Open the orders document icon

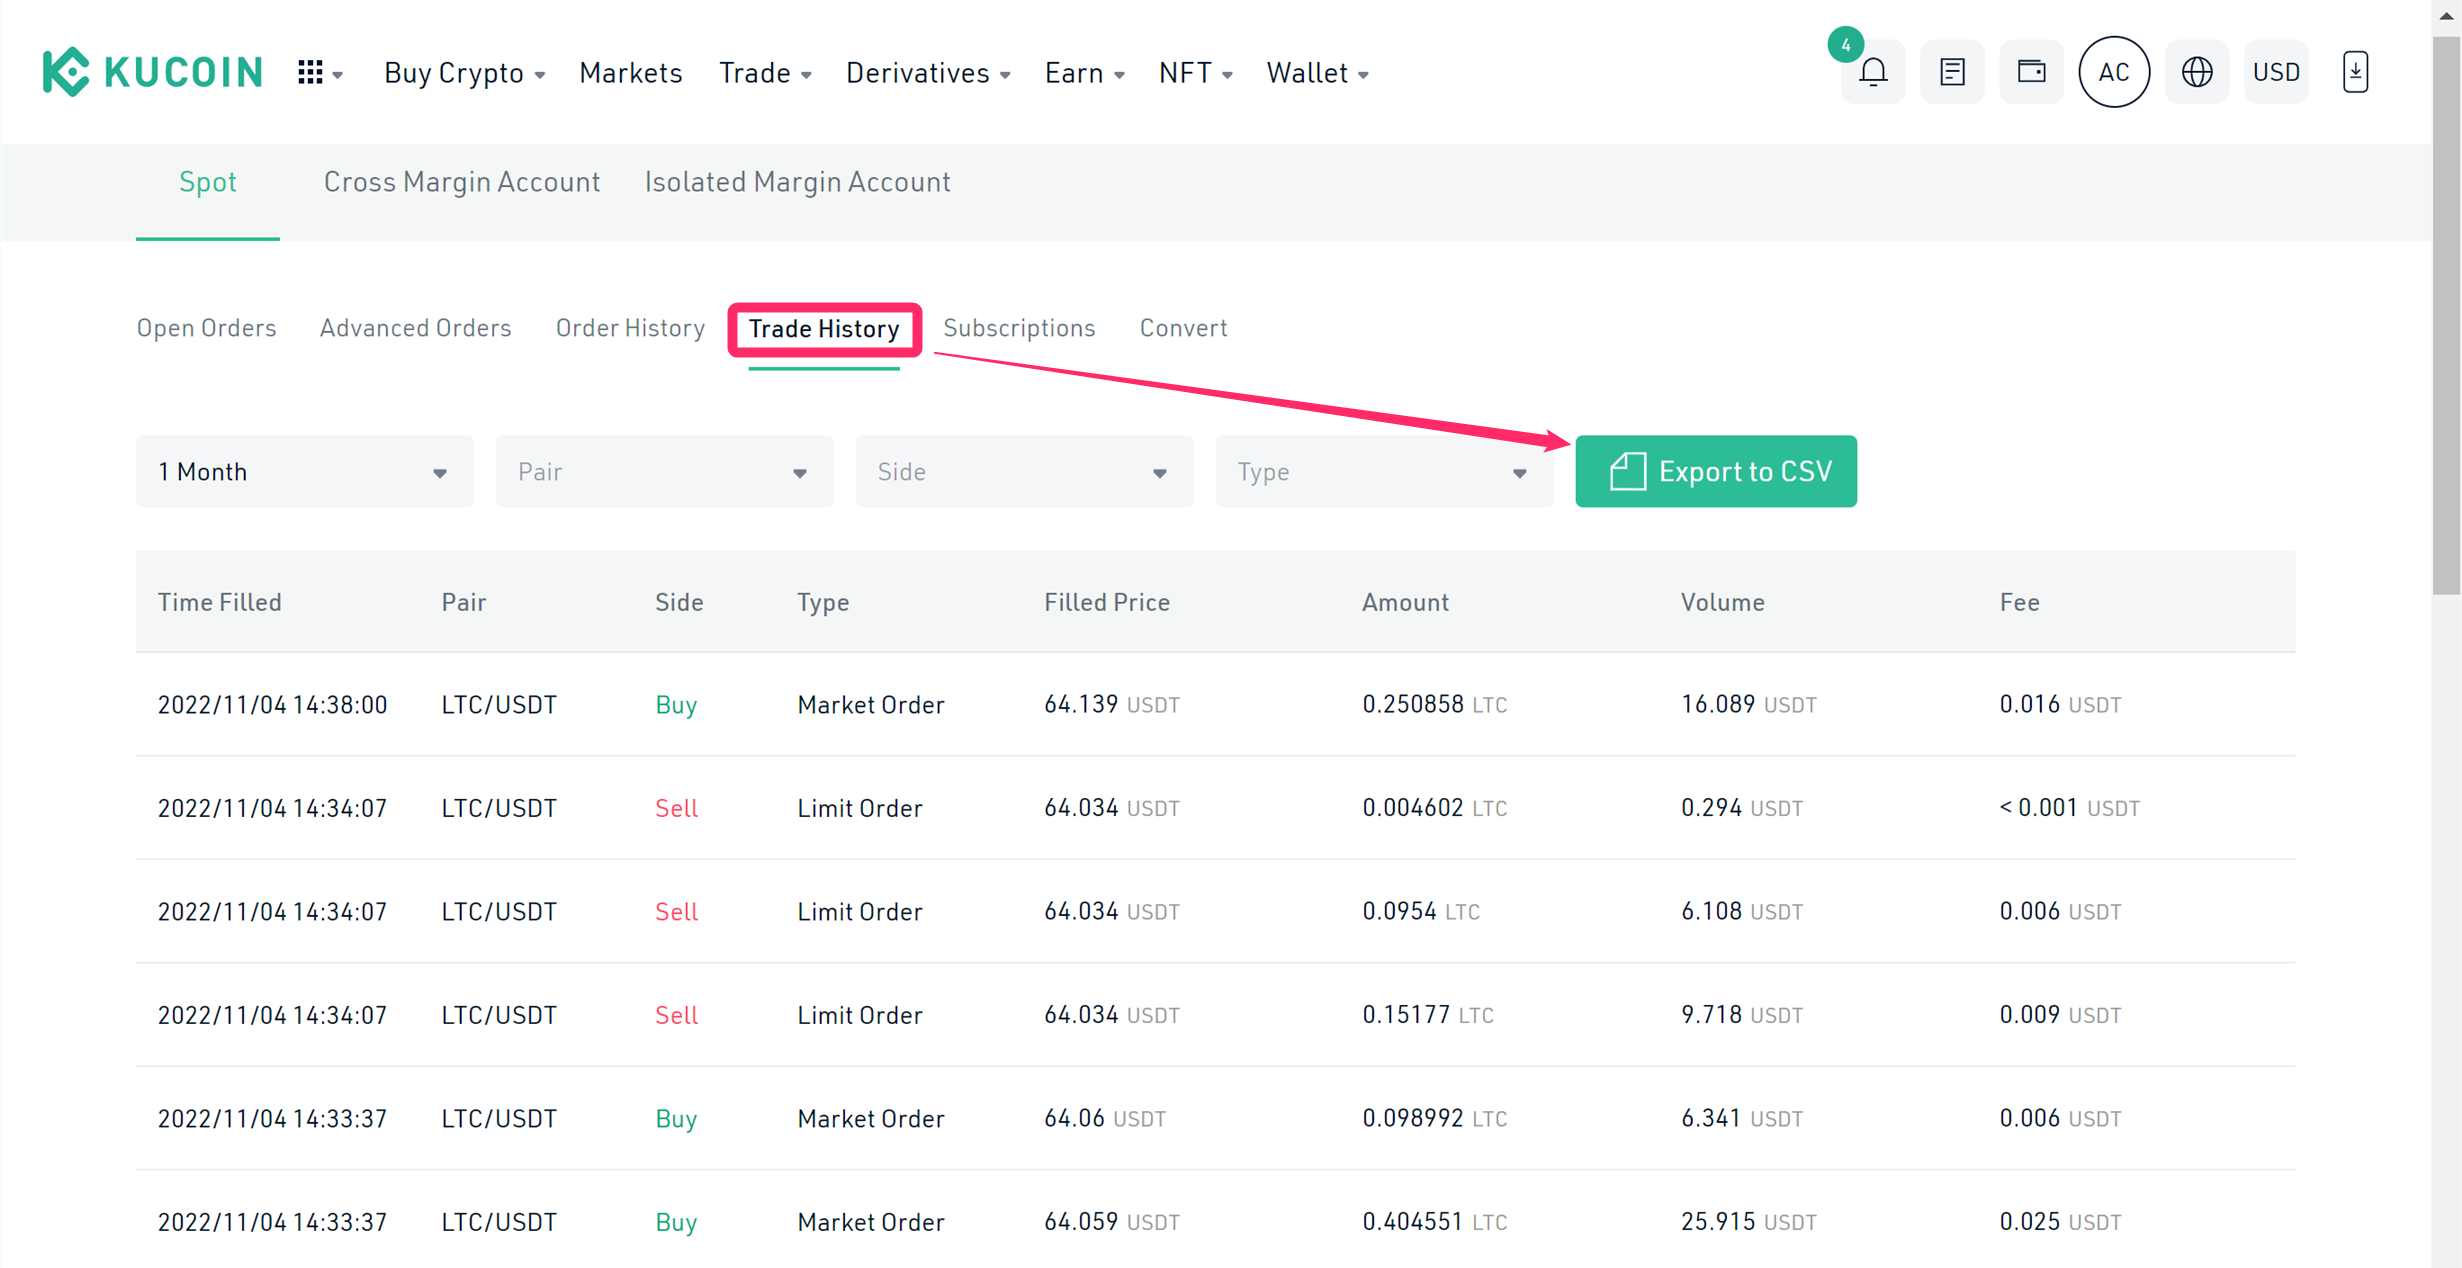[x=1952, y=72]
